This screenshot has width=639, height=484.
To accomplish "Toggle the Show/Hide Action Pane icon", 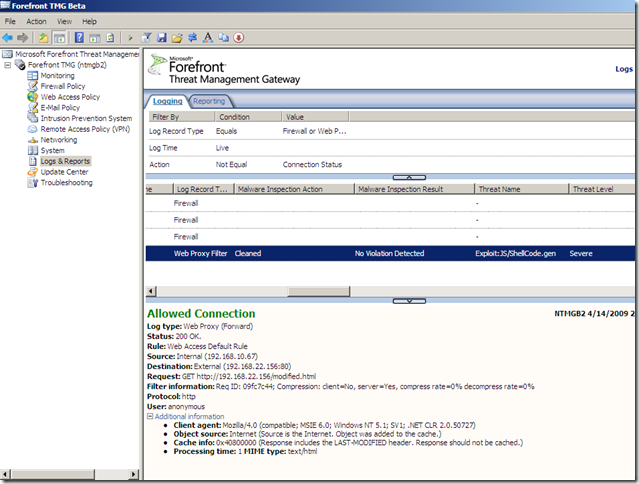I will coord(95,38).
